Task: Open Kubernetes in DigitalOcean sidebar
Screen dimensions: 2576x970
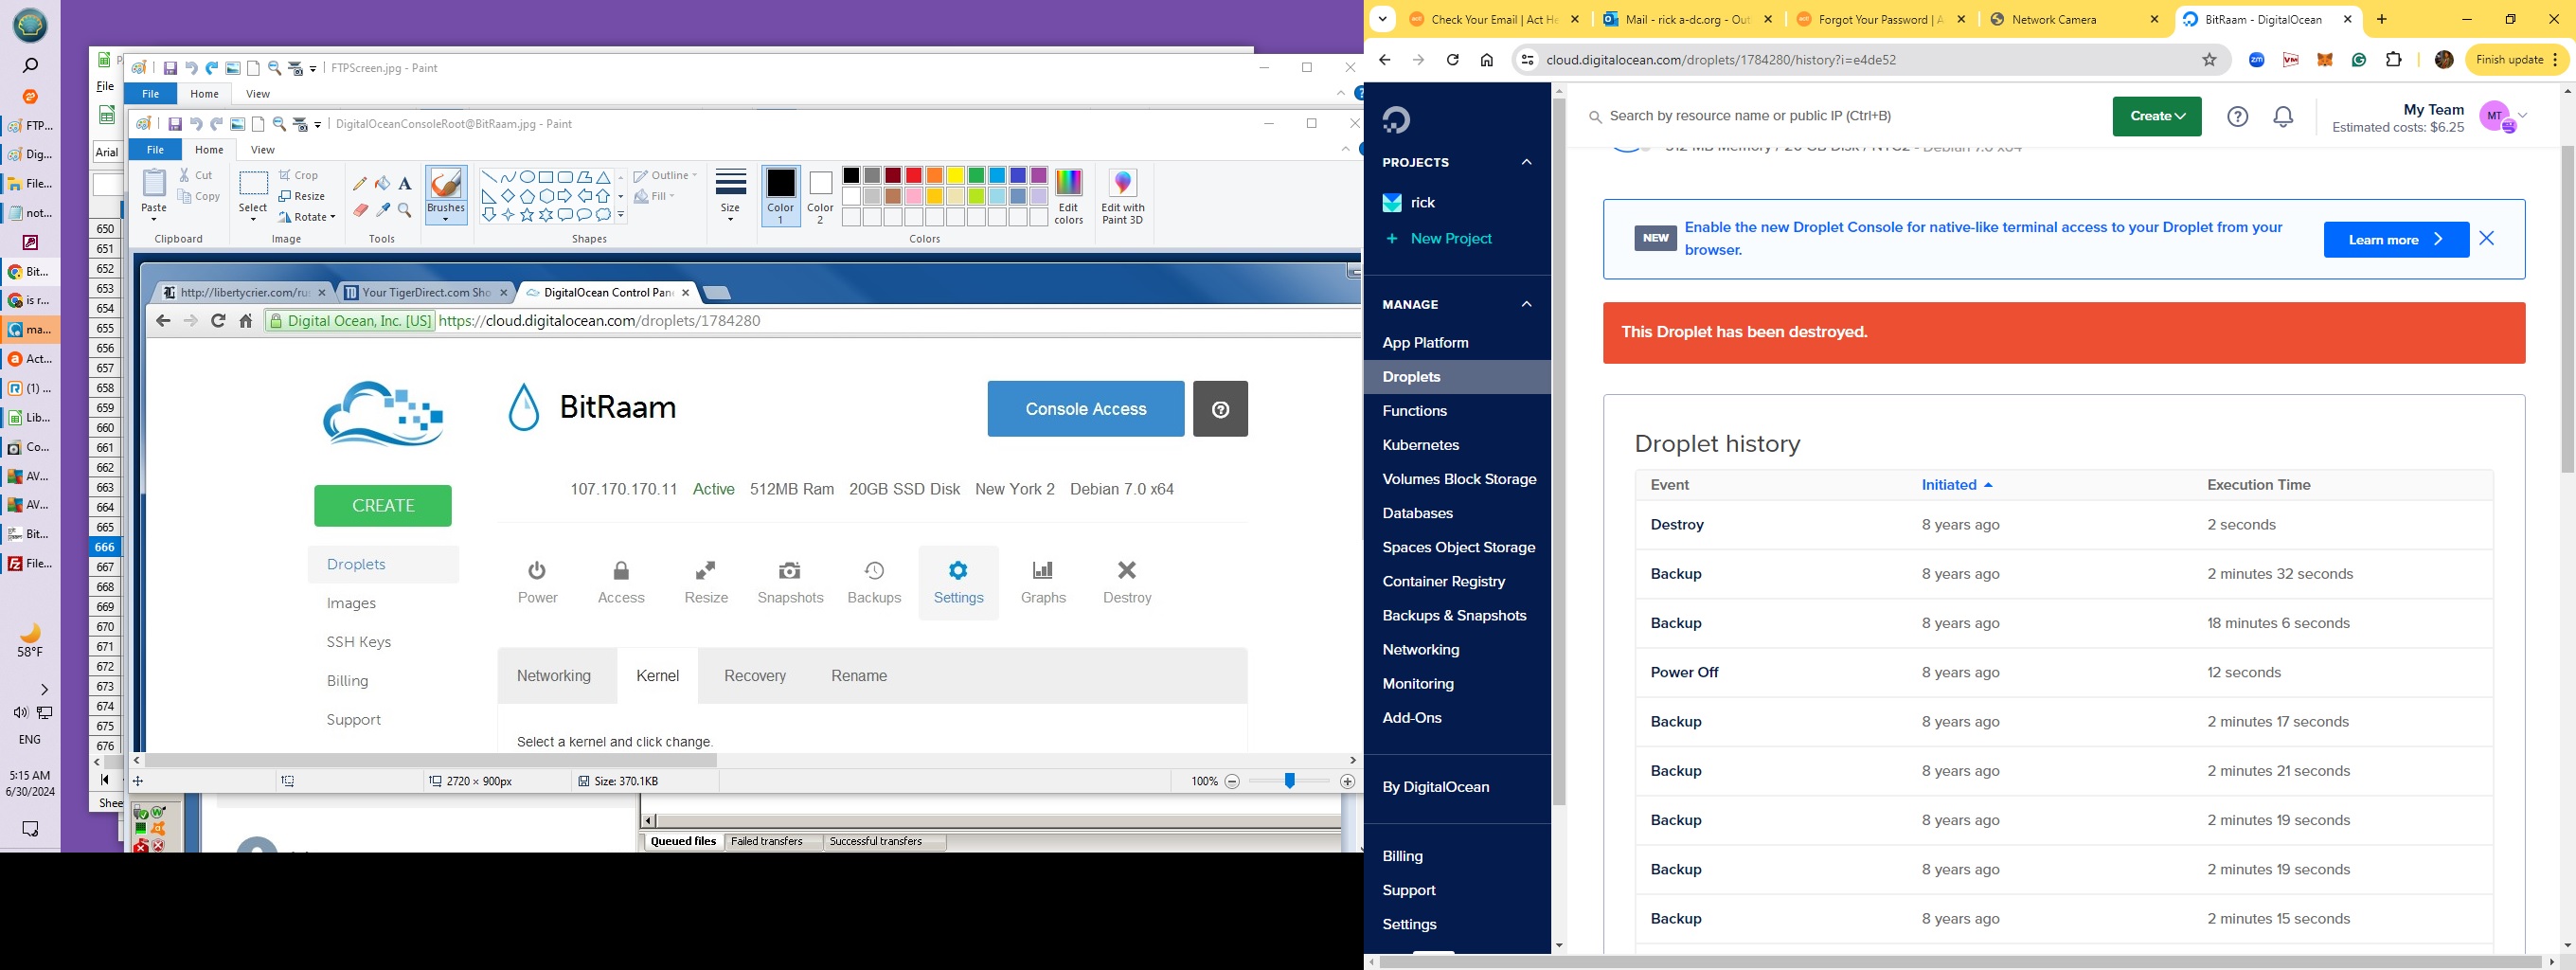Action: [x=1420, y=445]
